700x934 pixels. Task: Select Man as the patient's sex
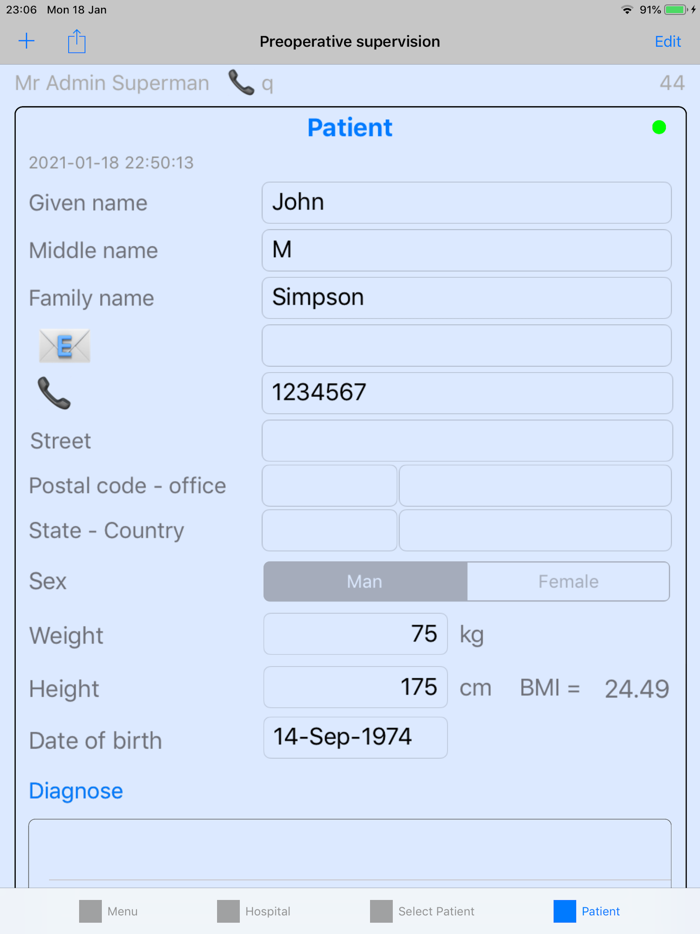(x=364, y=581)
